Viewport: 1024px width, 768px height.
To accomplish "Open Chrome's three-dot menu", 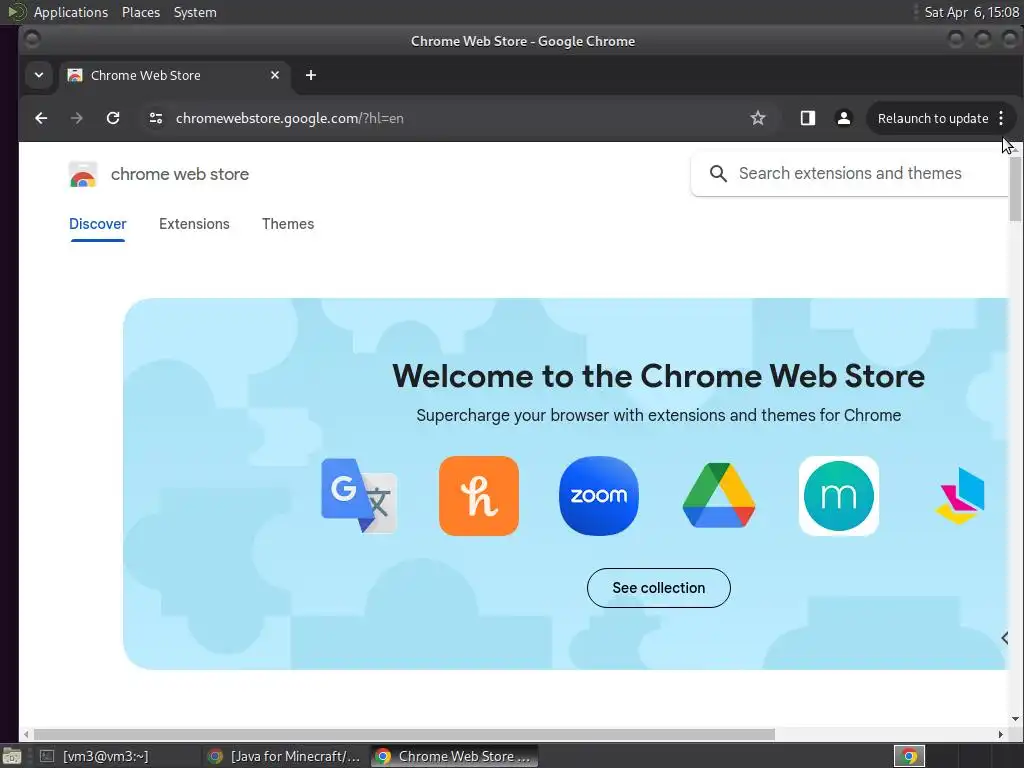I will [x=1001, y=118].
